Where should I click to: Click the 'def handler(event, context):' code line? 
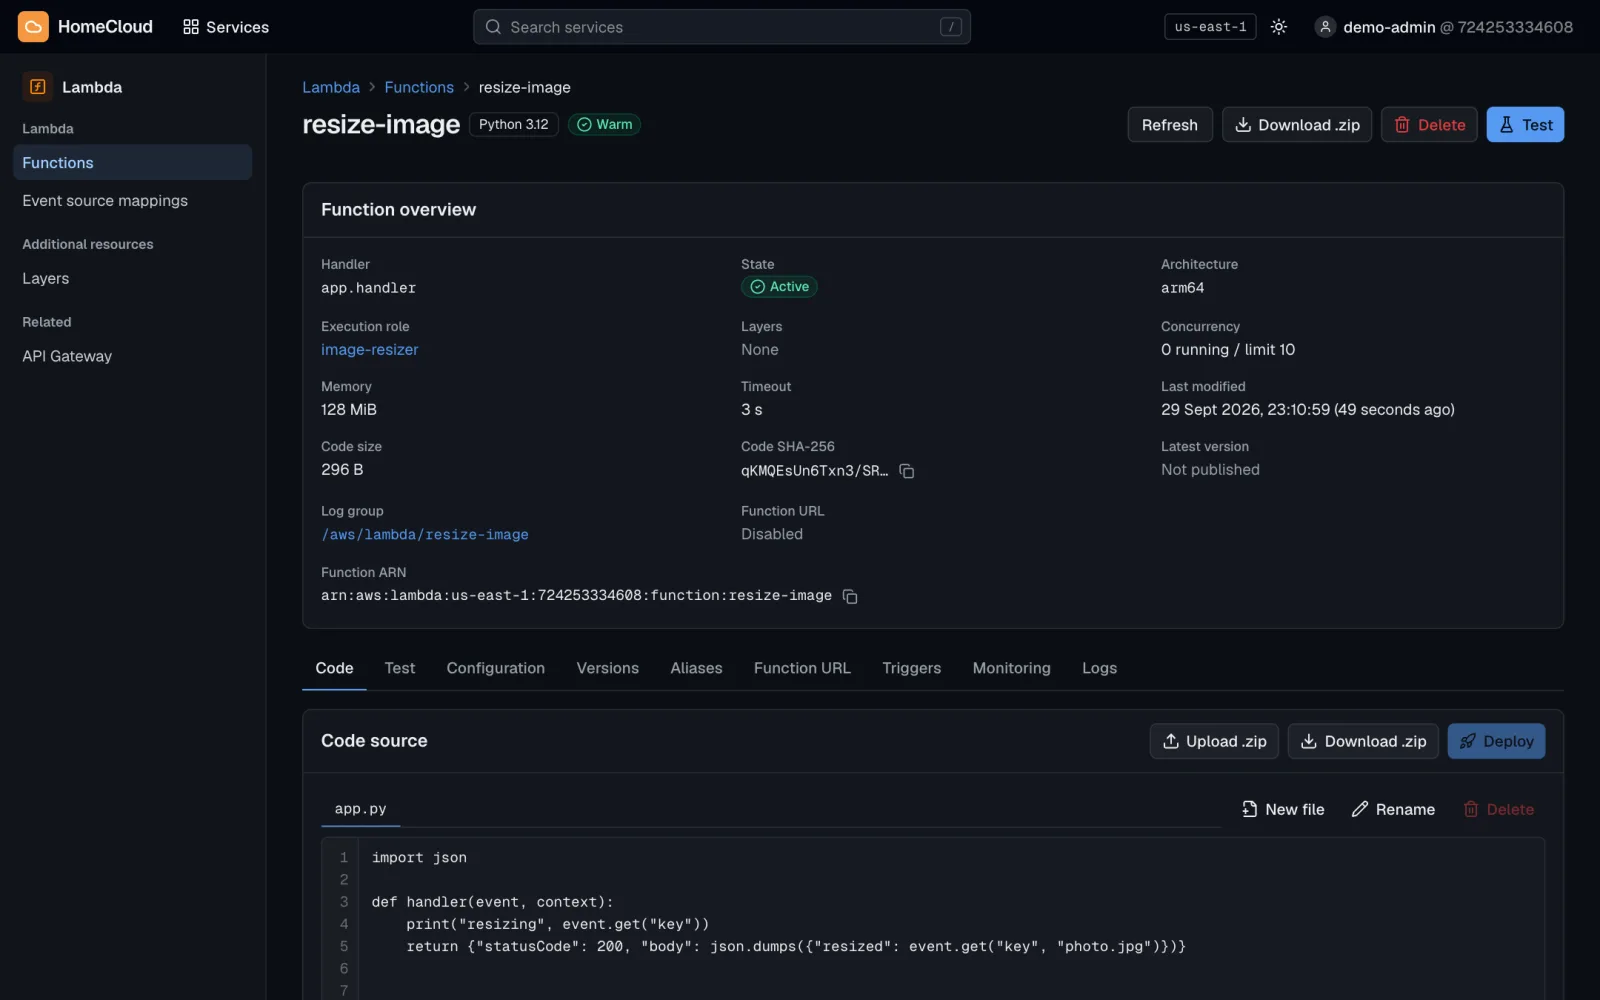[493, 902]
